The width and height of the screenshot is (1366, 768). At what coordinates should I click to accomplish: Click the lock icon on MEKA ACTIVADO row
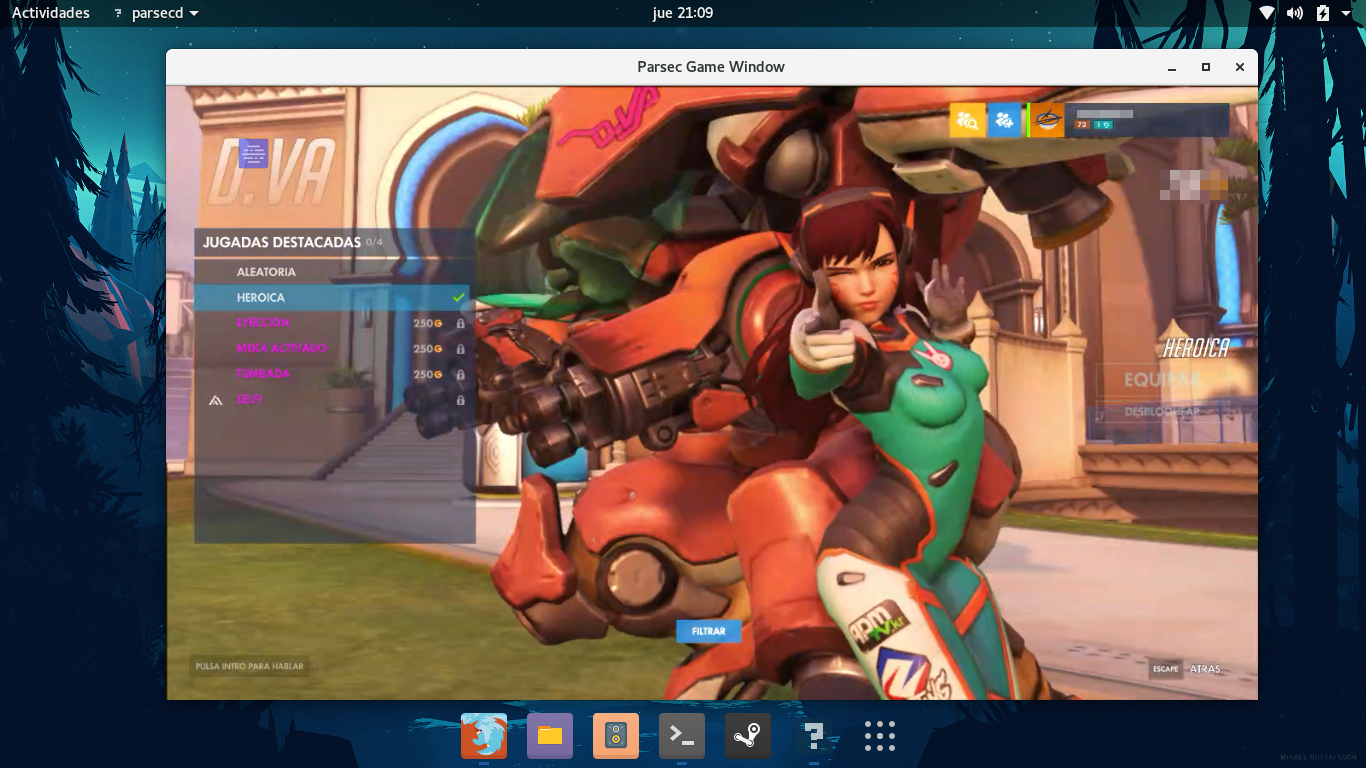click(460, 349)
